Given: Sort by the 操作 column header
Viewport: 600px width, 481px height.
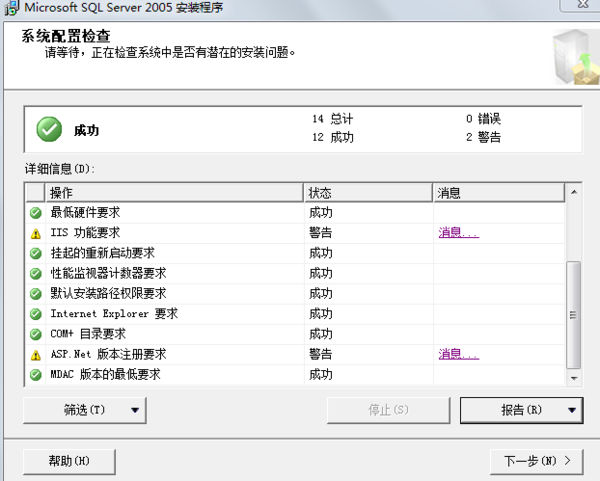Looking at the screenshot, I should pos(174,193).
